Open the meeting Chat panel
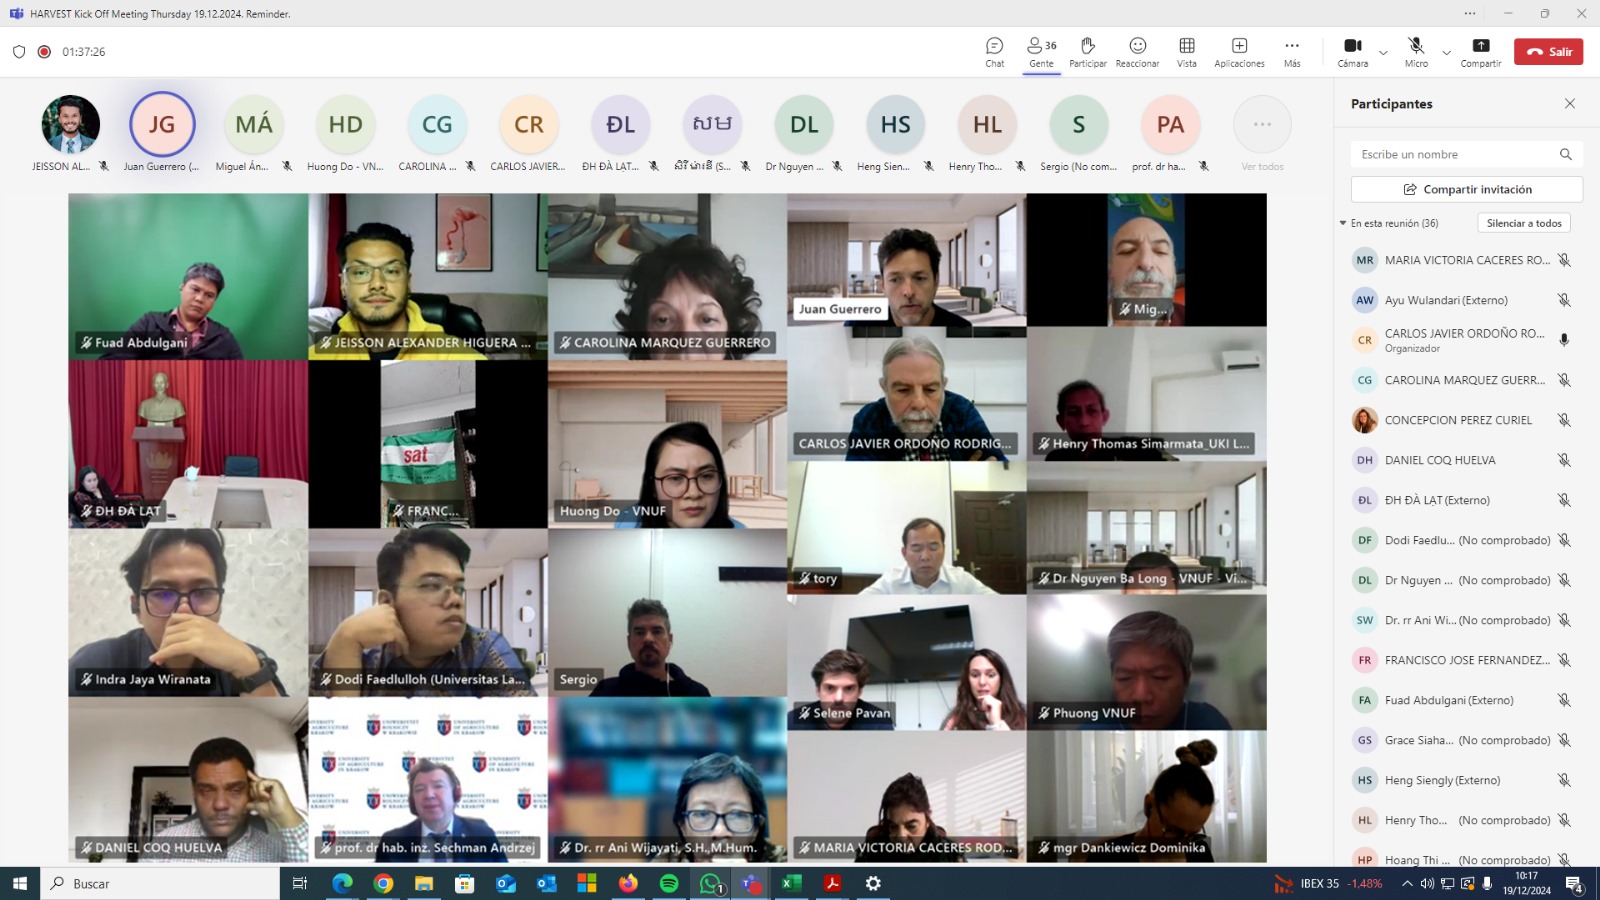1600x900 pixels. 994,52
